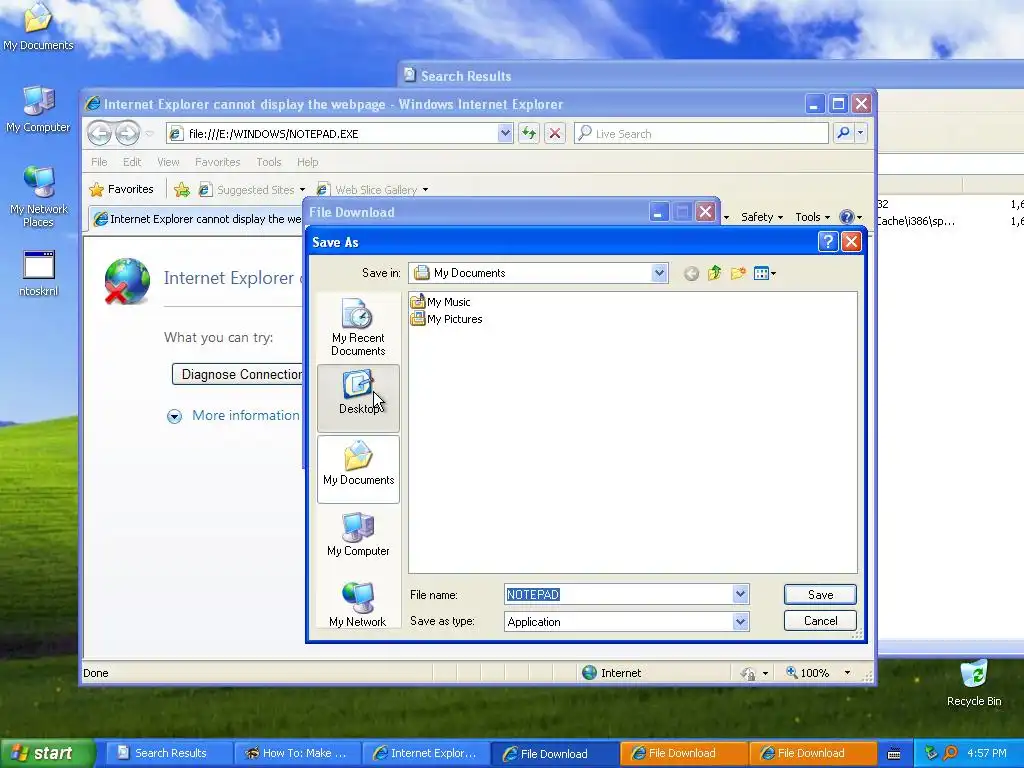Select the My Pictures folder
The width and height of the screenshot is (1024, 768).
pos(447,319)
